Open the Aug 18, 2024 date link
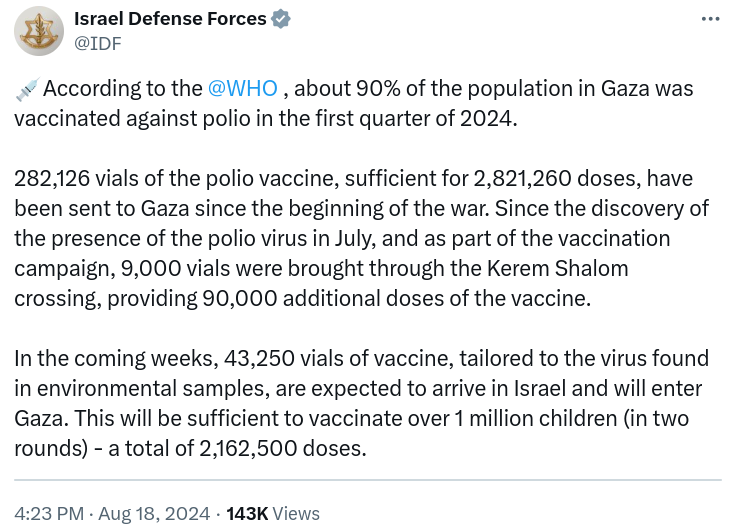 point(154,514)
